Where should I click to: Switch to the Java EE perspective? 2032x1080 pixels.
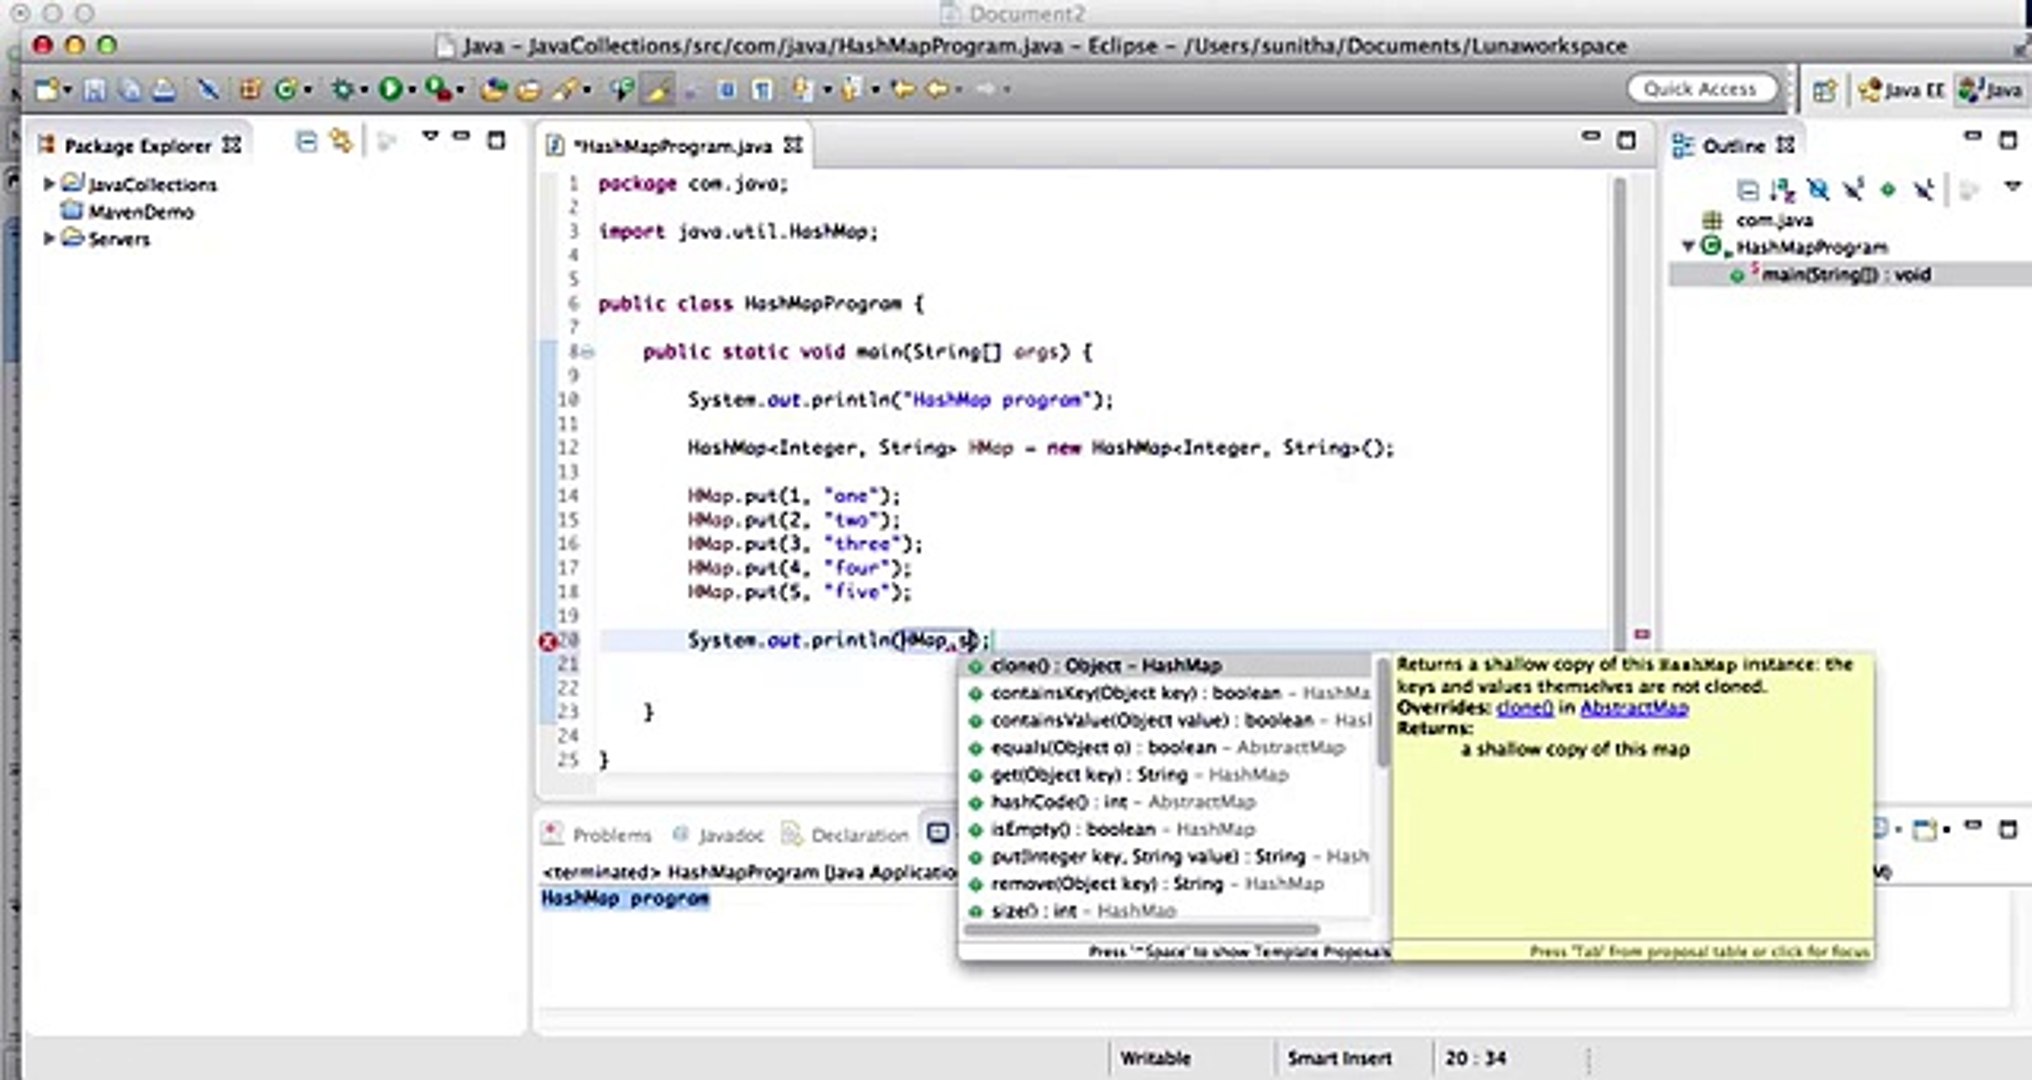tap(1900, 89)
